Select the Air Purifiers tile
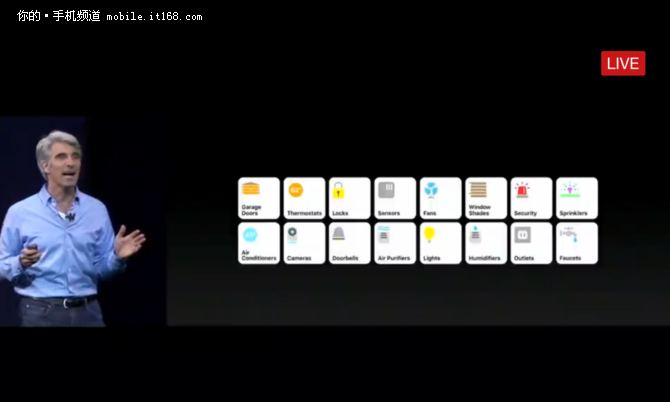670x402 pixels. 395,243
